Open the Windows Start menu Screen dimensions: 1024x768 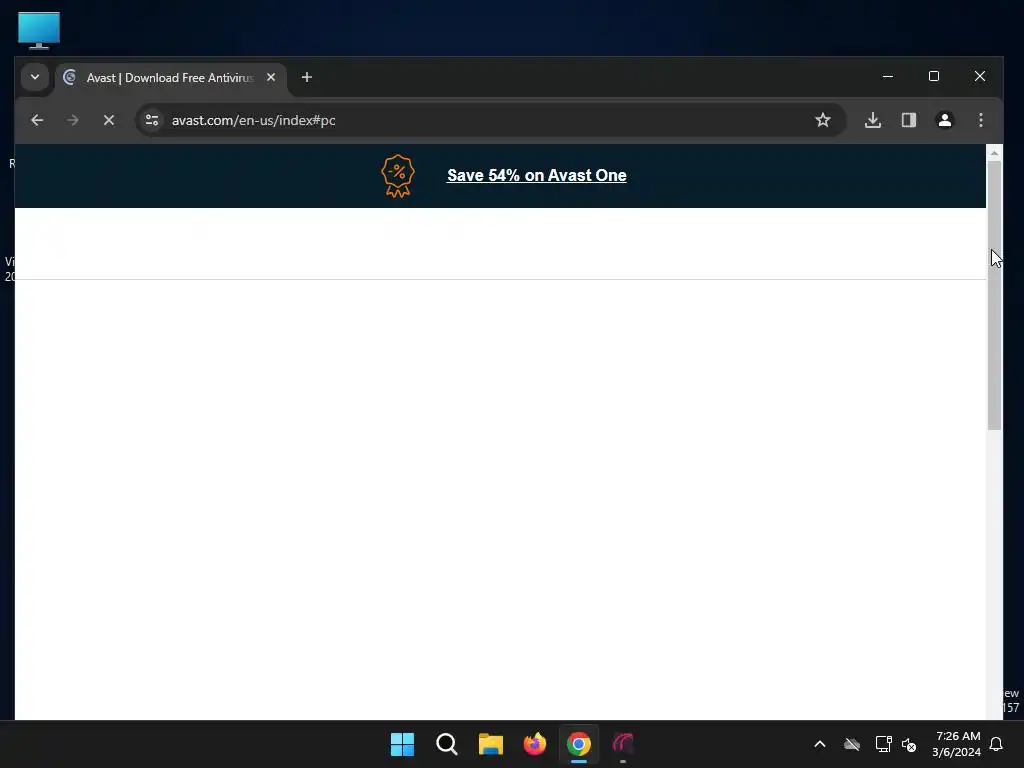coord(402,744)
